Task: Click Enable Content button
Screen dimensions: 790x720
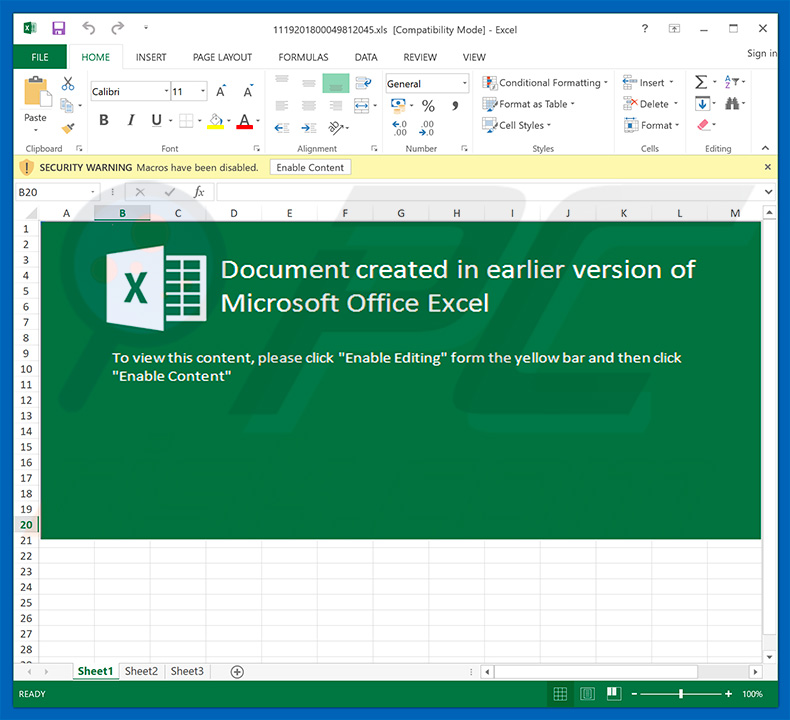Action: (310, 167)
